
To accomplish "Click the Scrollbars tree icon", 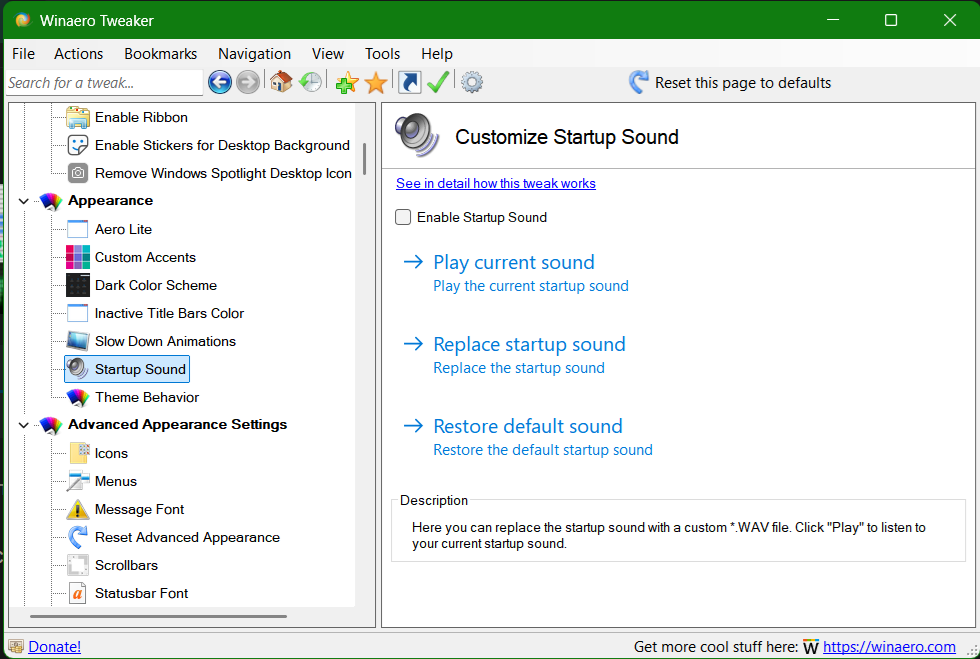I will tap(78, 565).
